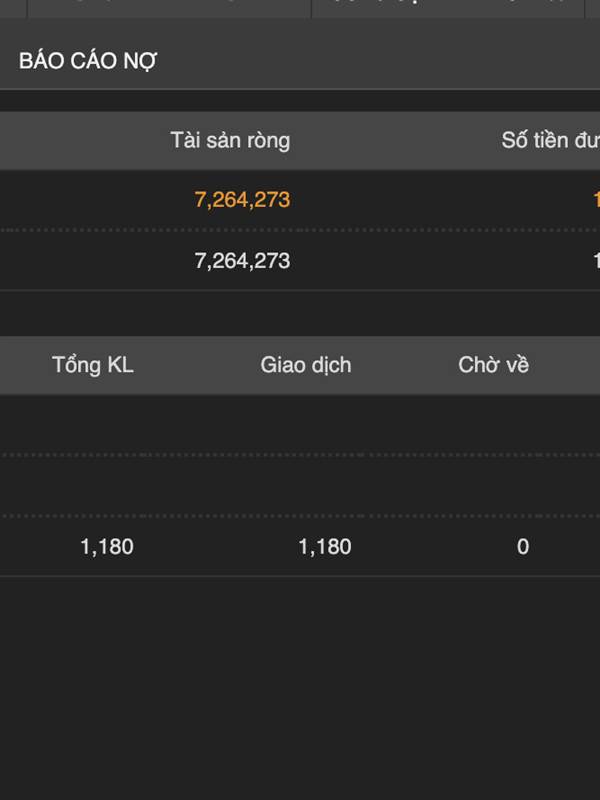Click the Chờ về column header
Image resolution: width=600 pixels, height=800 pixels.
[493, 365]
